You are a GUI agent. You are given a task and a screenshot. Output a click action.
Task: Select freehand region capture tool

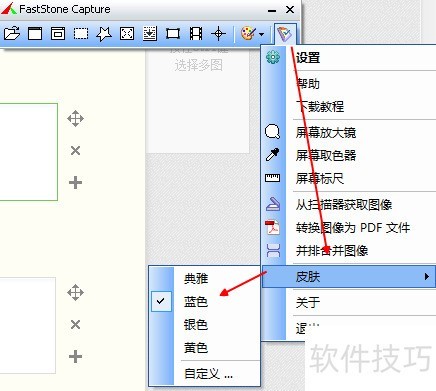click(104, 34)
